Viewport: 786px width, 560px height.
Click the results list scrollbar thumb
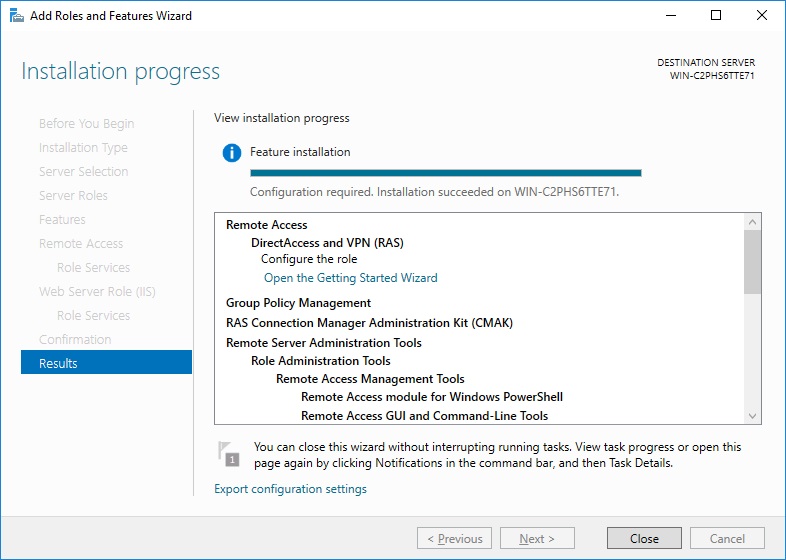tap(753, 262)
